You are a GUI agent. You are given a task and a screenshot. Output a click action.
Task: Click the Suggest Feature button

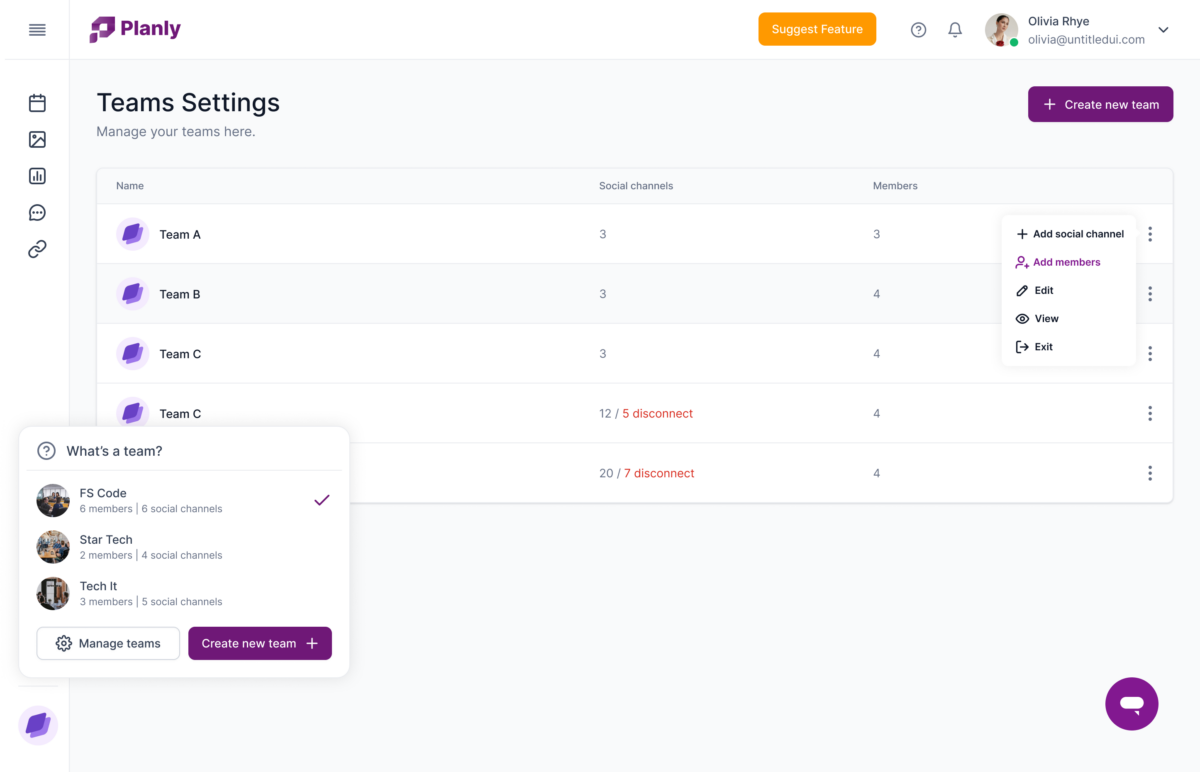[x=817, y=29]
